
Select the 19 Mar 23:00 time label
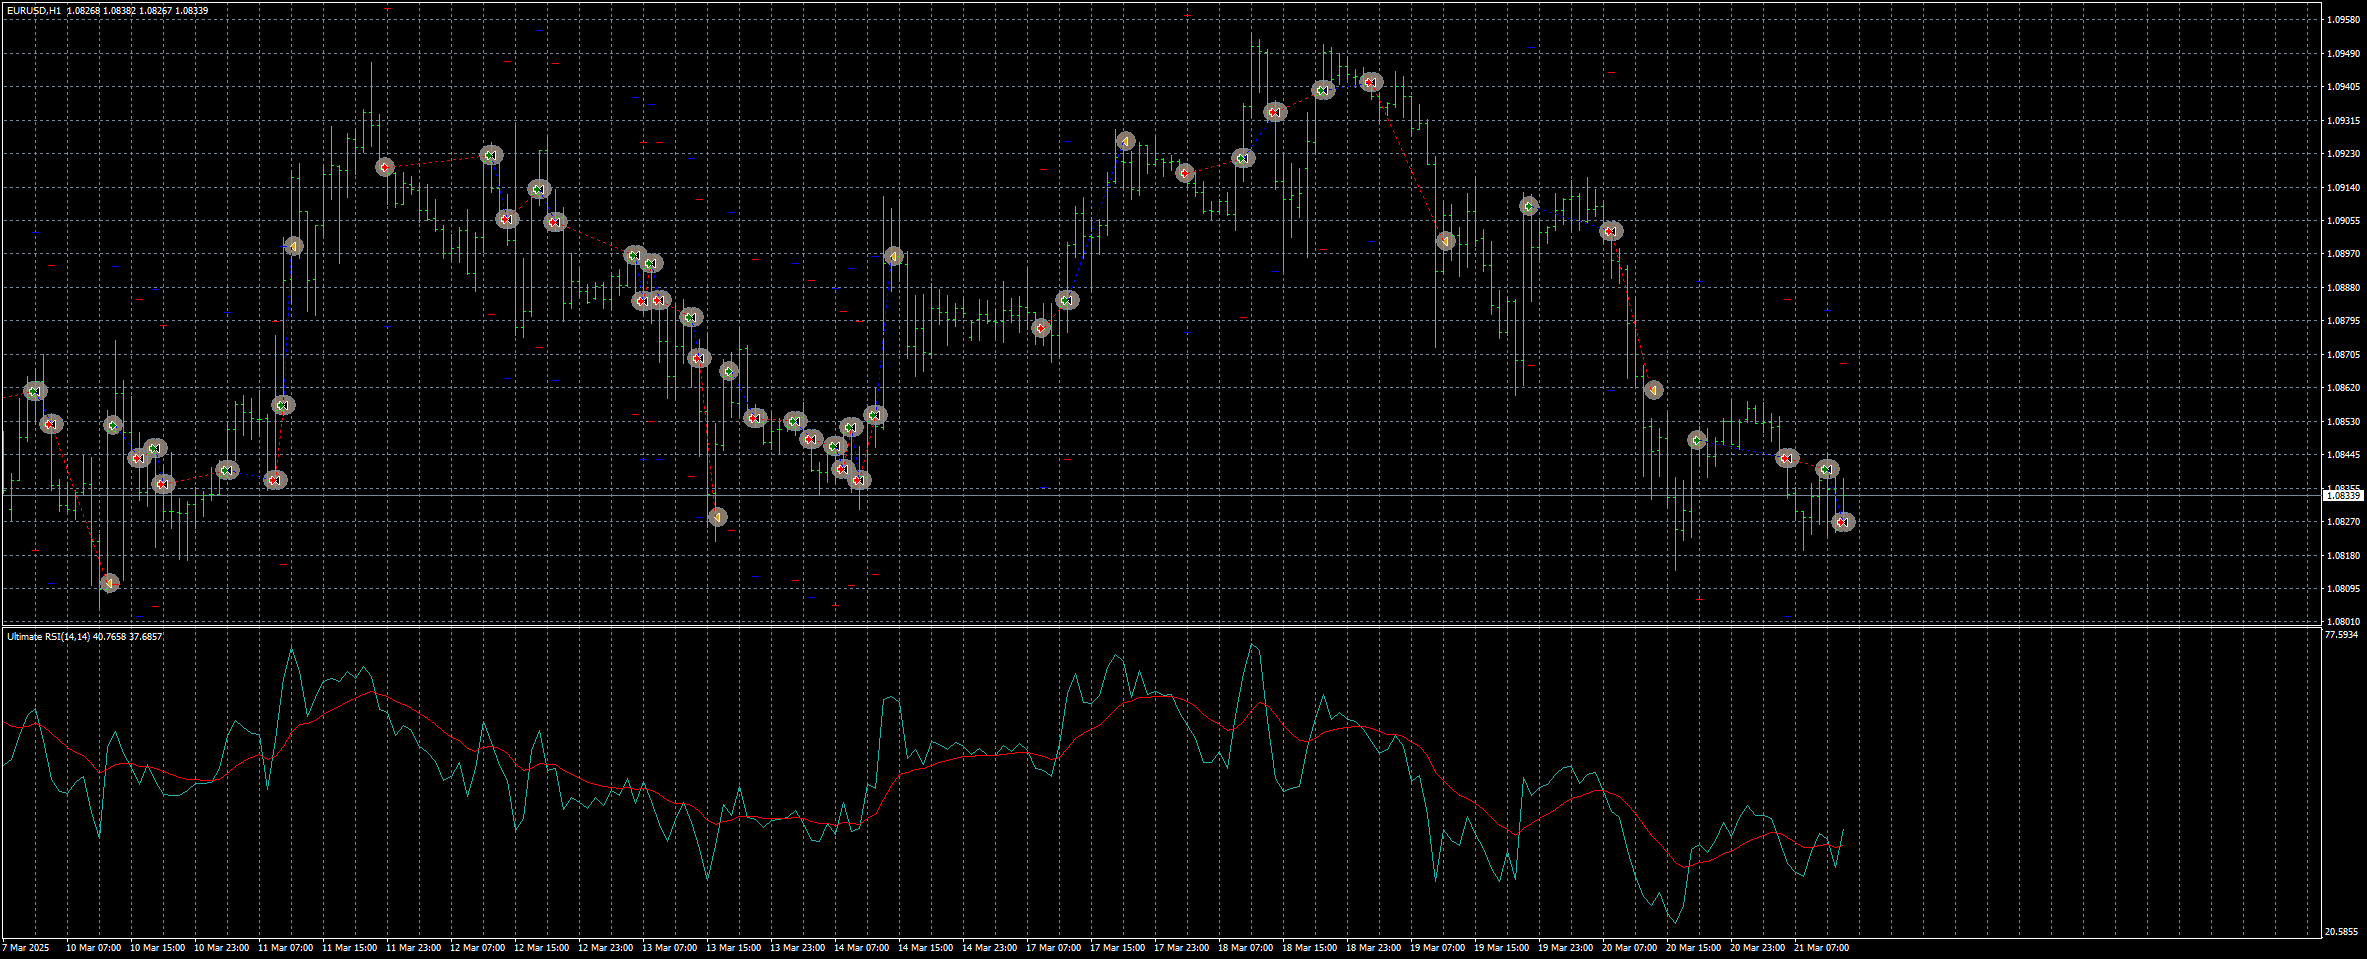click(x=1566, y=947)
